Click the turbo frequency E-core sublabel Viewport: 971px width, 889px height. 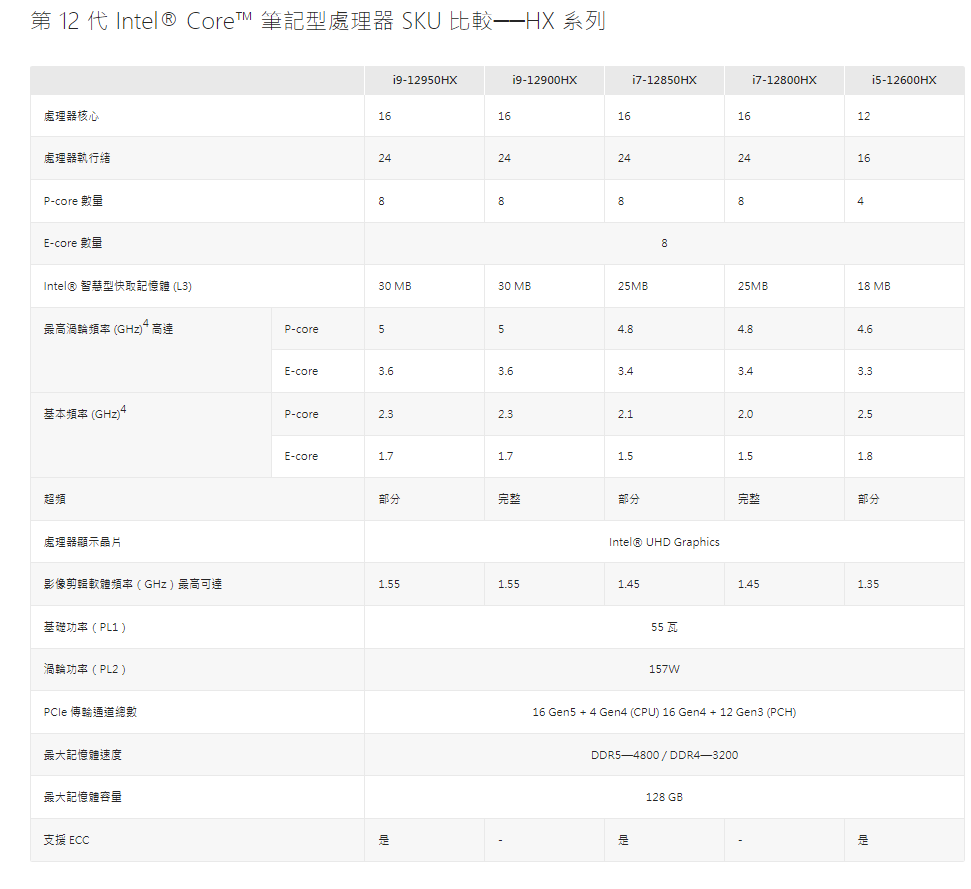pos(301,371)
